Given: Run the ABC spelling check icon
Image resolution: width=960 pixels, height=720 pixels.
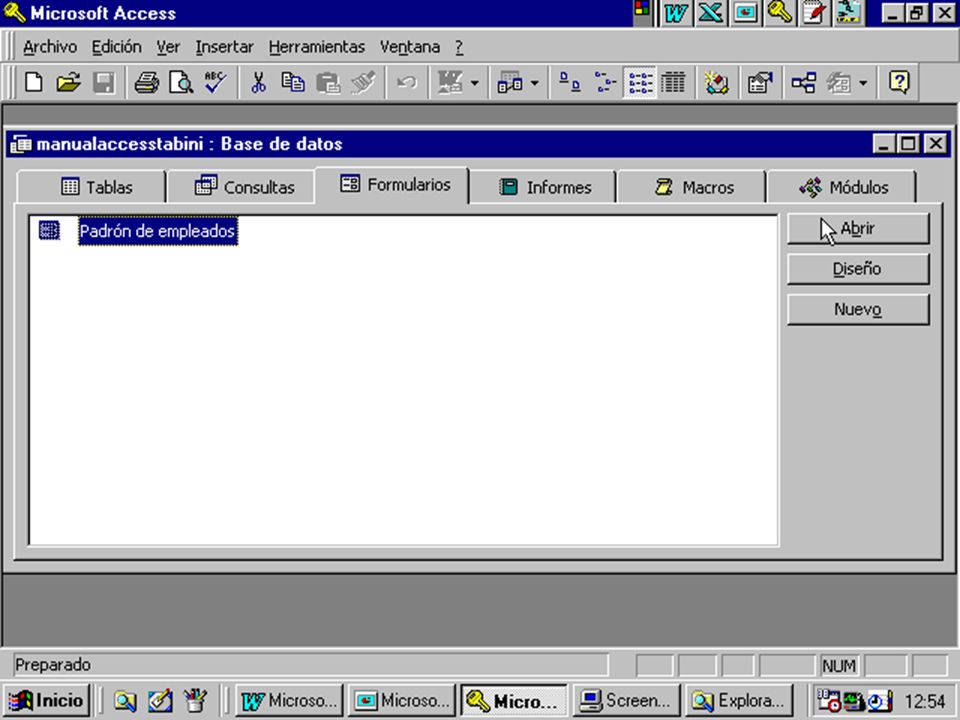Looking at the screenshot, I should [x=216, y=82].
